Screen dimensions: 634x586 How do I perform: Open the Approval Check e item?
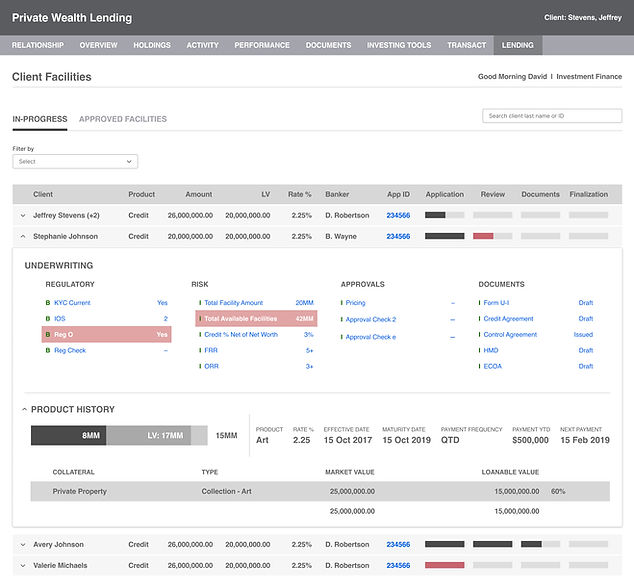pyautogui.click(x=371, y=337)
